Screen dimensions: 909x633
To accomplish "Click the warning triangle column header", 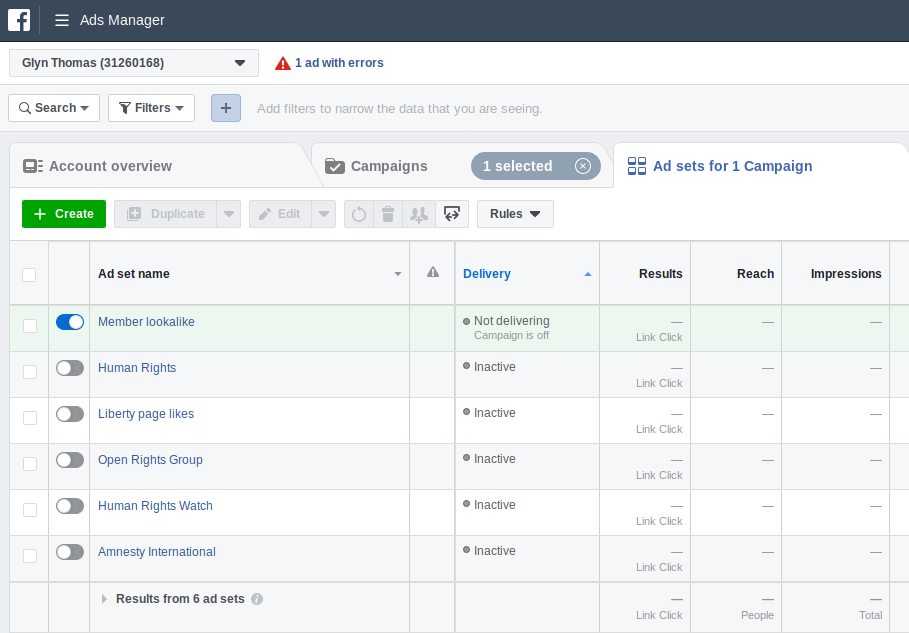I will pos(432,272).
